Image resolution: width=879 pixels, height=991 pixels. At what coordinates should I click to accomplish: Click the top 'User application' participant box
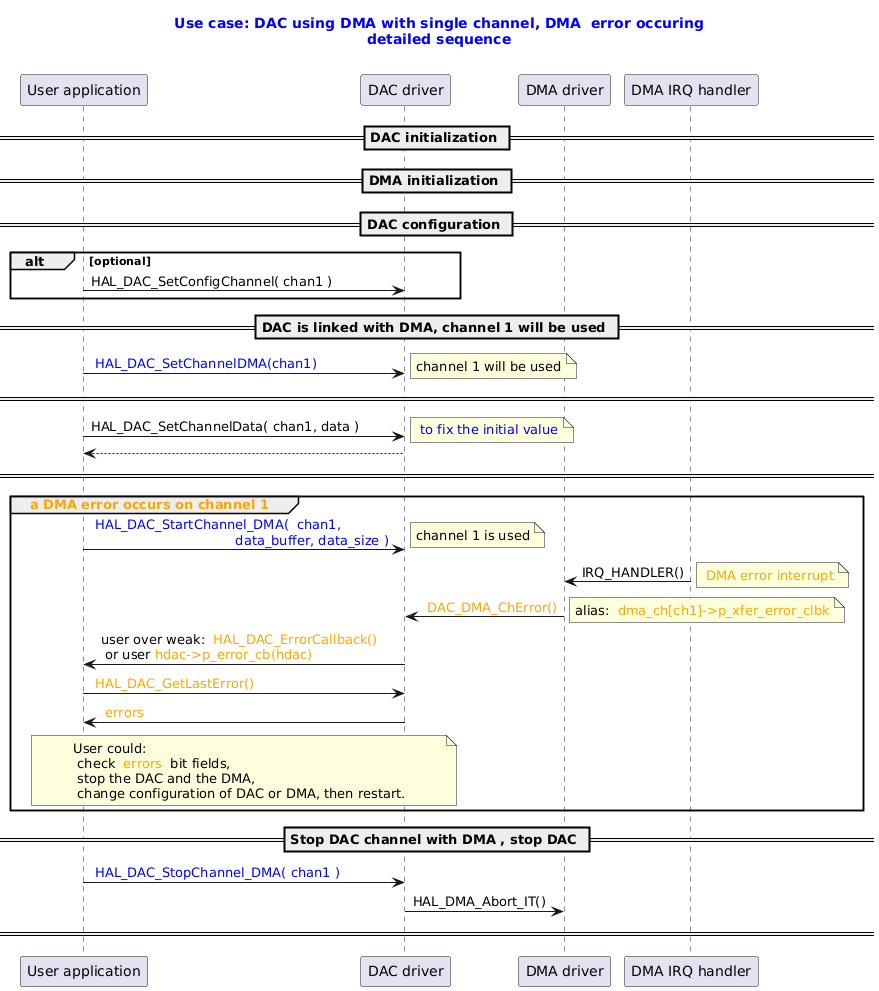coord(83,89)
